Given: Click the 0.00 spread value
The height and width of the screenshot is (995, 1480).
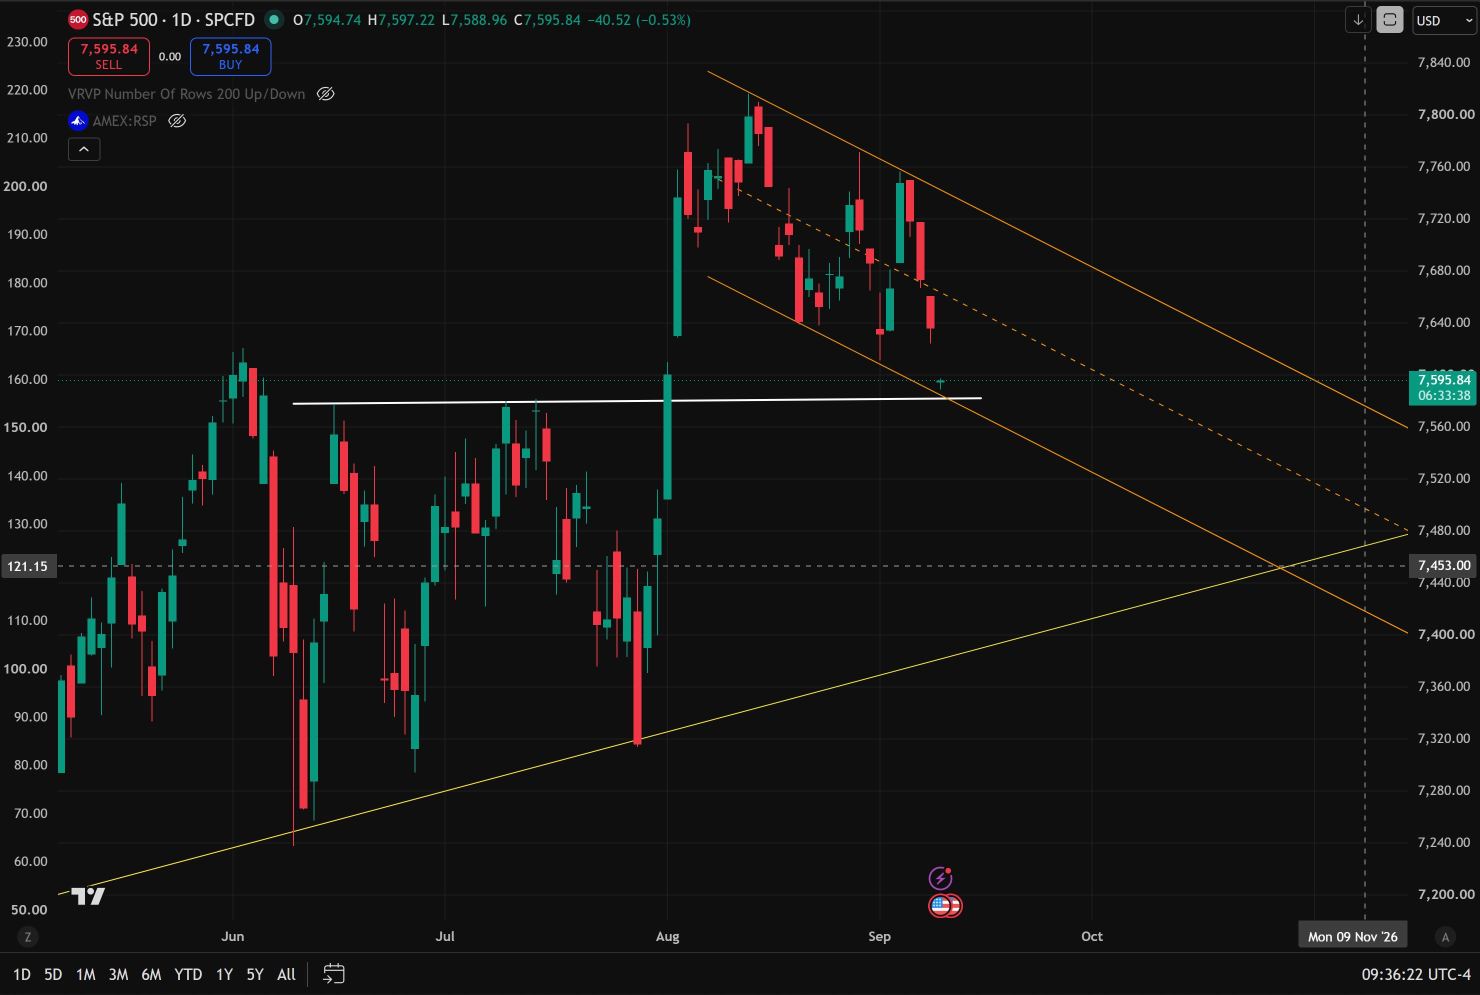Looking at the screenshot, I should click(170, 57).
